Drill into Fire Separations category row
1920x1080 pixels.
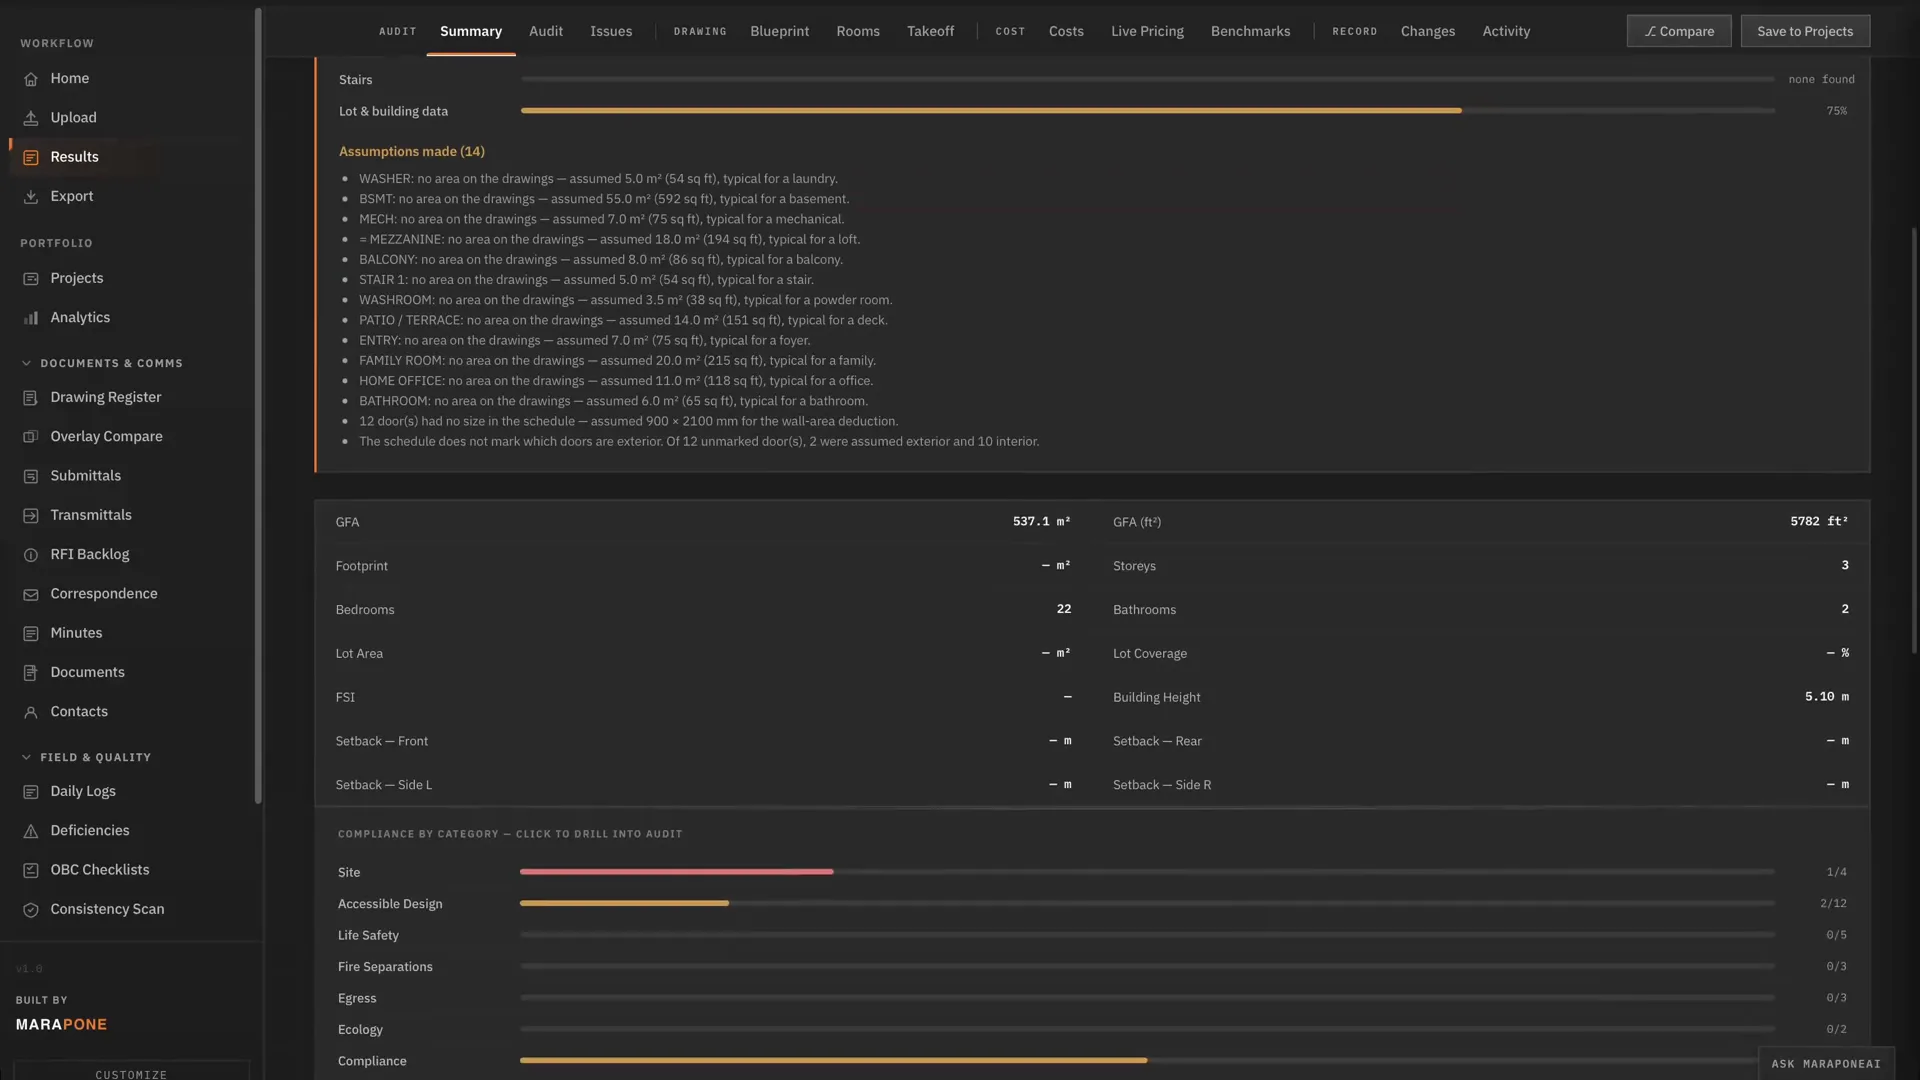point(1092,967)
